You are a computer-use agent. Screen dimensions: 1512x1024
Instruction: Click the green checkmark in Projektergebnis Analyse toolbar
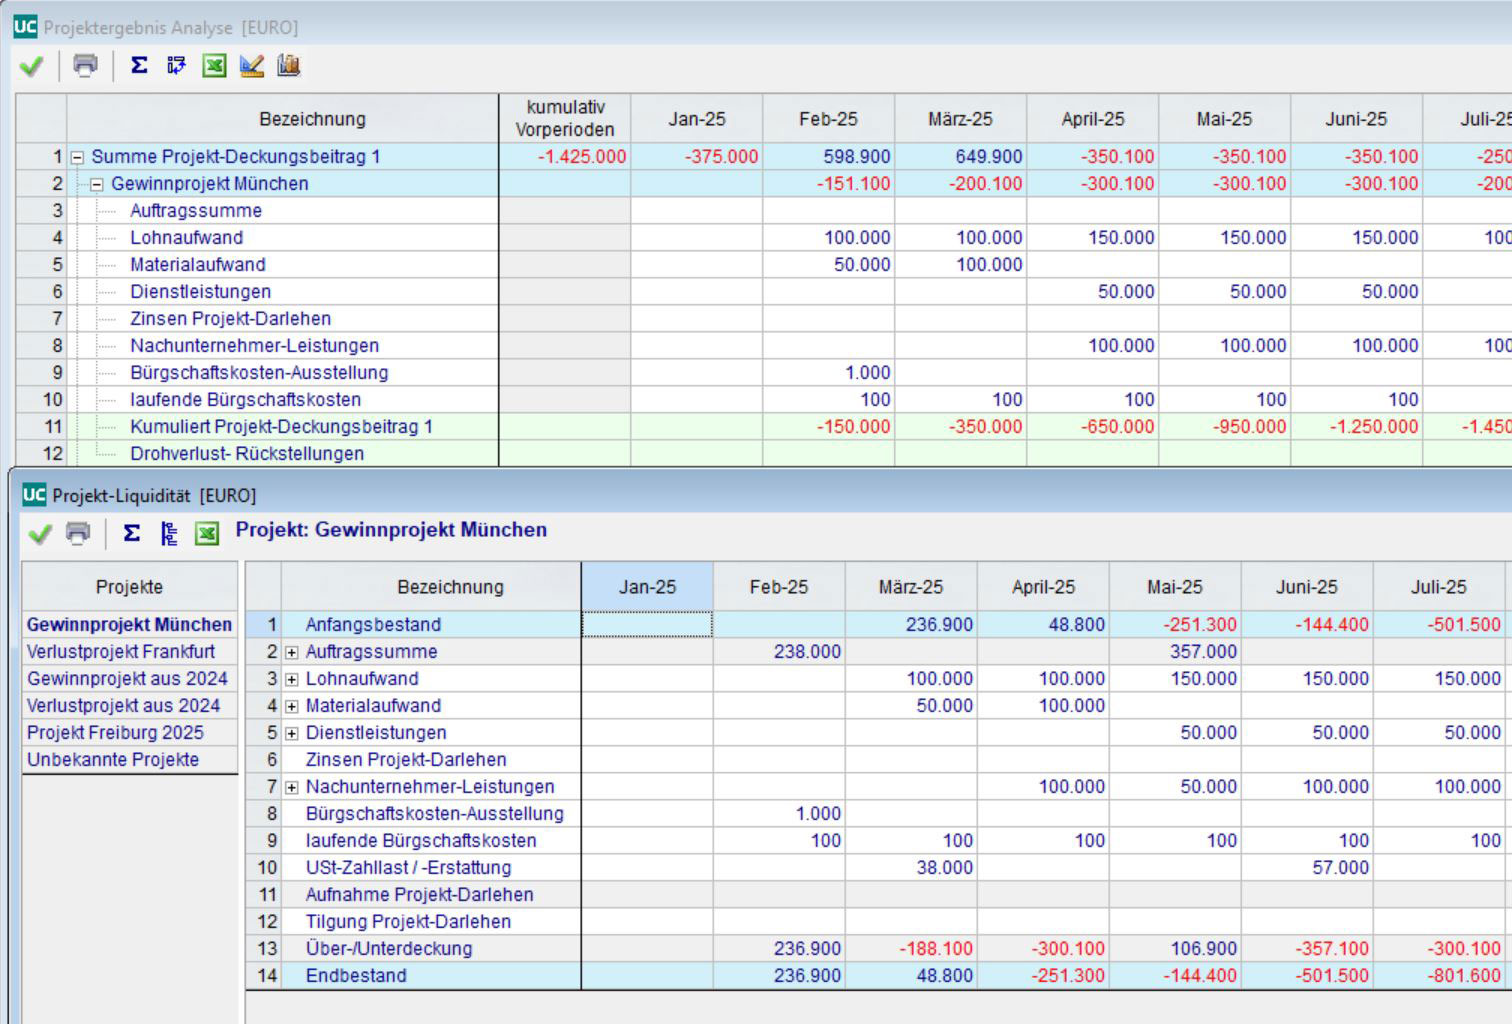click(x=32, y=66)
